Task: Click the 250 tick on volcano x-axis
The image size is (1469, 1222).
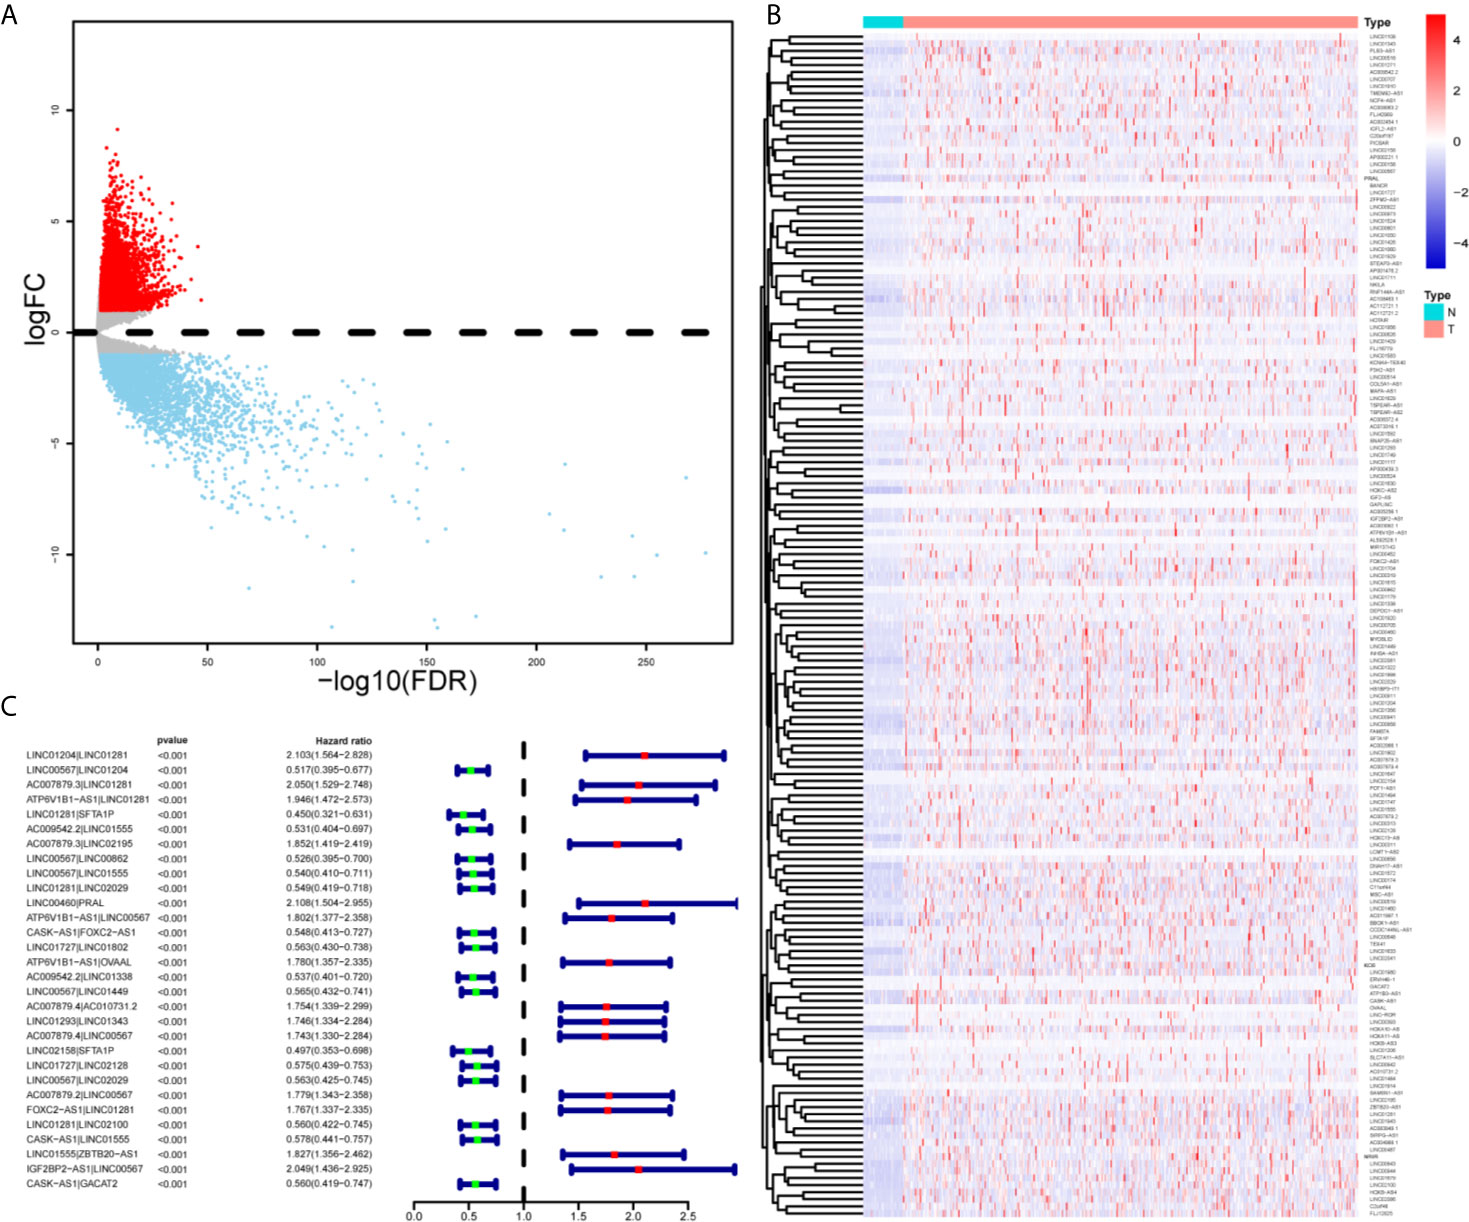Action: click(646, 662)
